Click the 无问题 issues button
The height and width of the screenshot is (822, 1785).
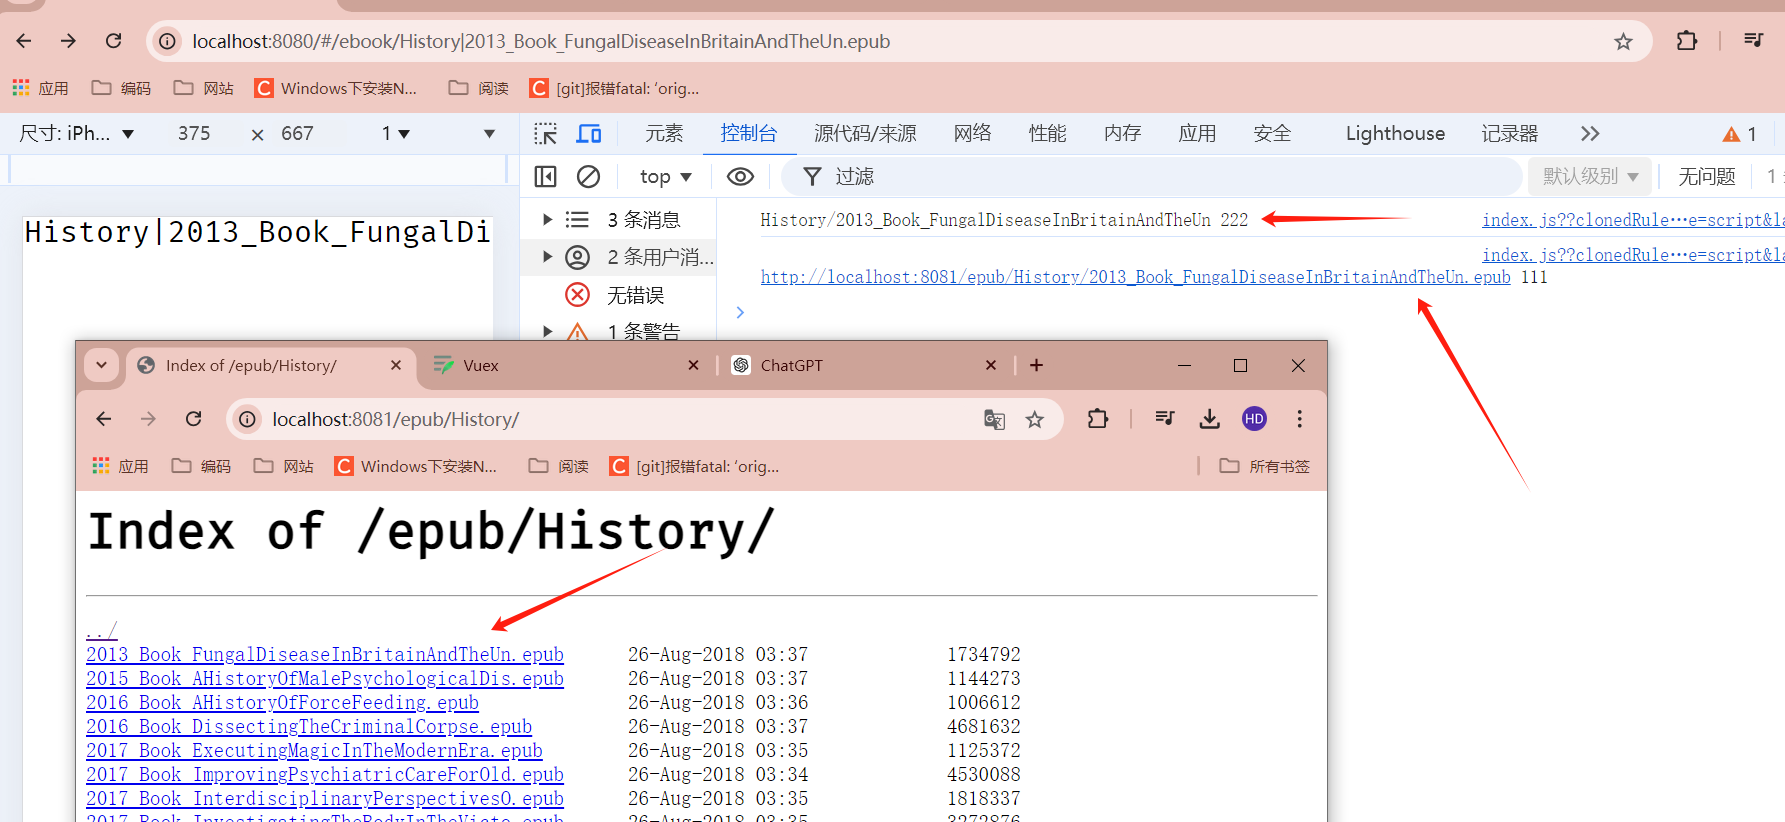click(1706, 177)
